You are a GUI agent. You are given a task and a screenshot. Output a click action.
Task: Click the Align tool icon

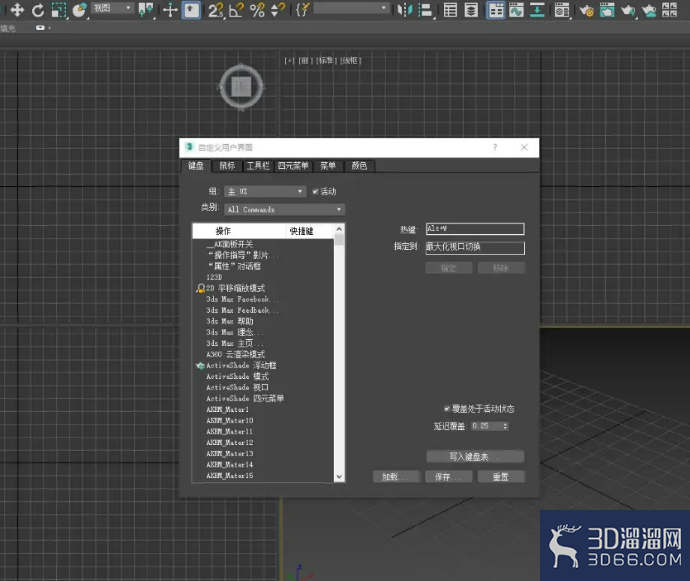(x=426, y=10)
